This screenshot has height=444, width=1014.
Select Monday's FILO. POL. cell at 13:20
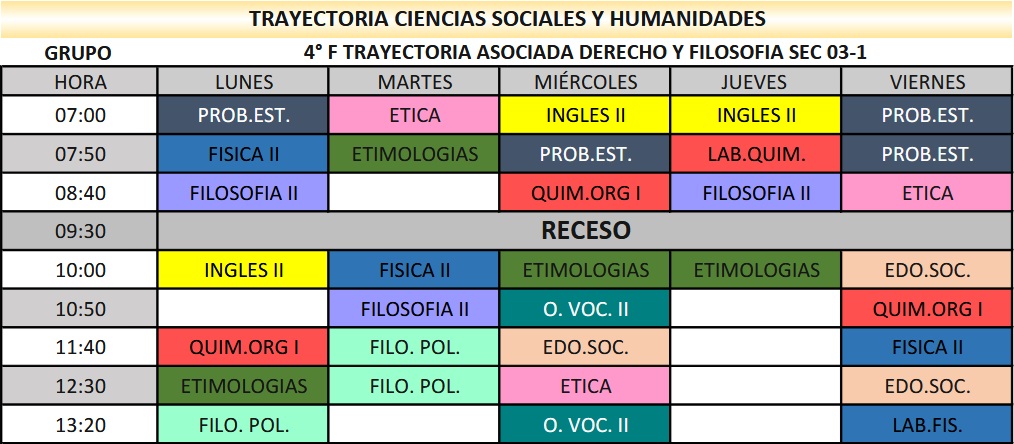(x=244, y=425)
